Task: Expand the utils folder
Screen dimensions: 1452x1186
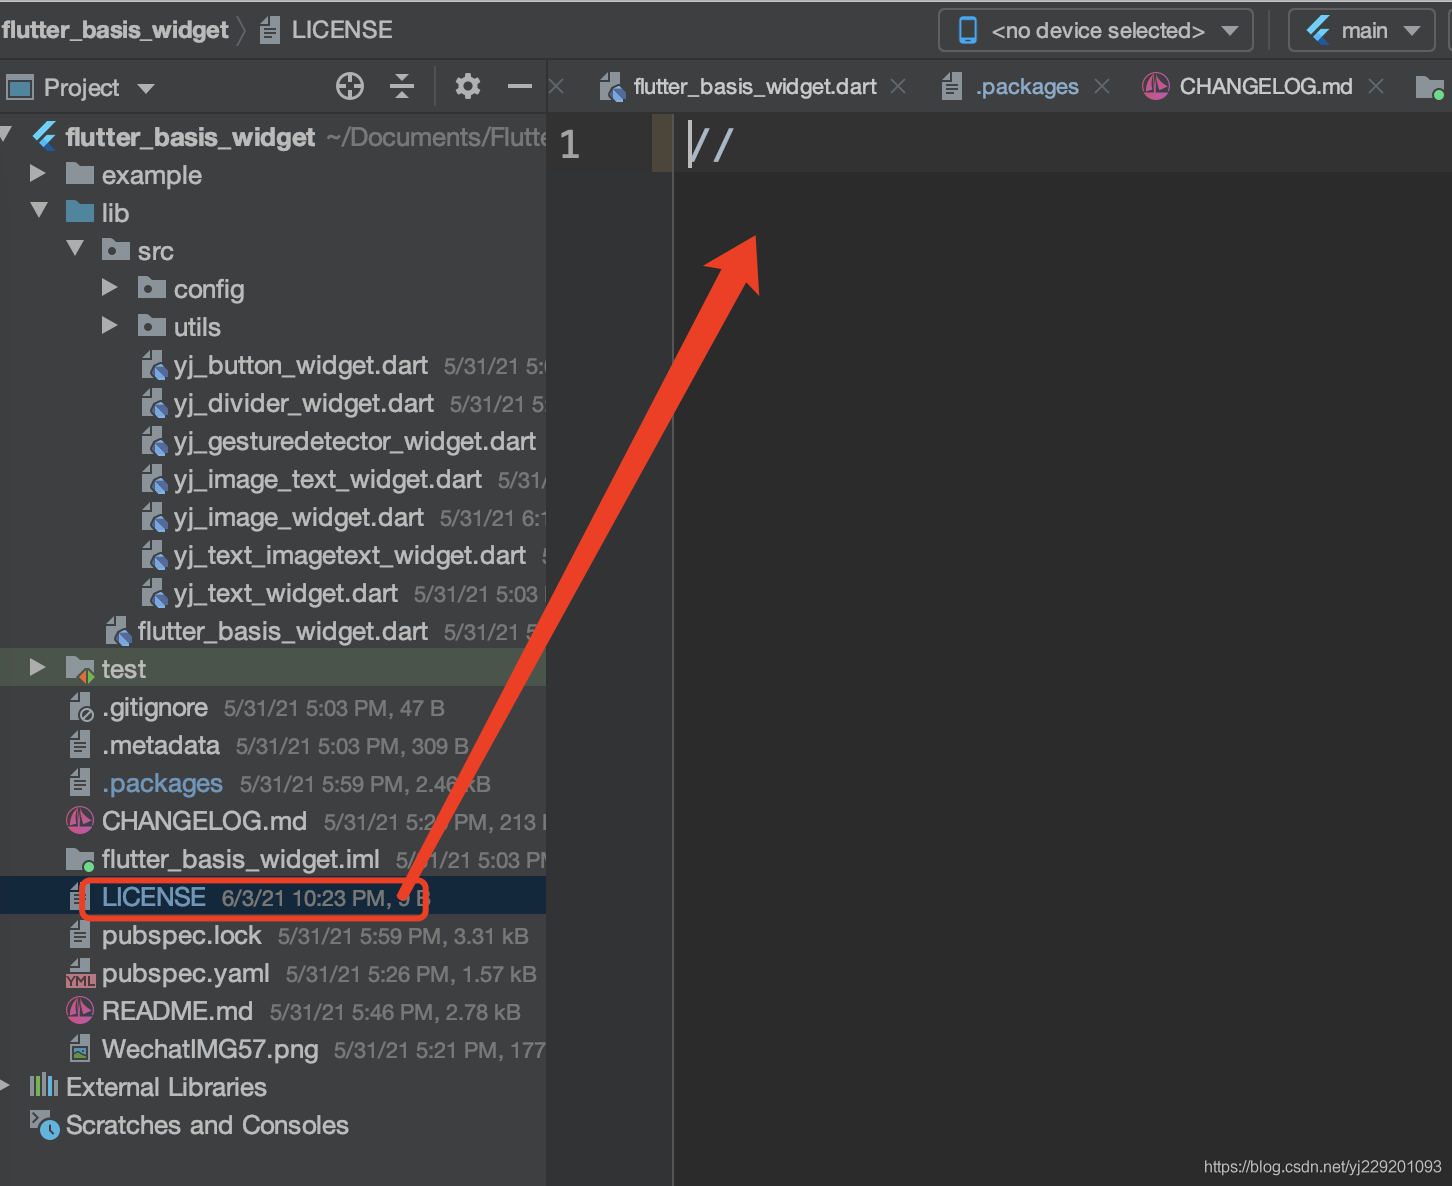Action: 110,326
